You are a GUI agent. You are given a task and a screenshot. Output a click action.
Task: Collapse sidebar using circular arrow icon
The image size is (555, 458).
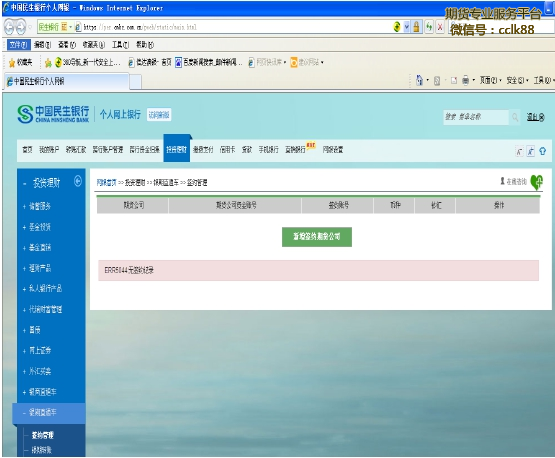click(78, 181)
